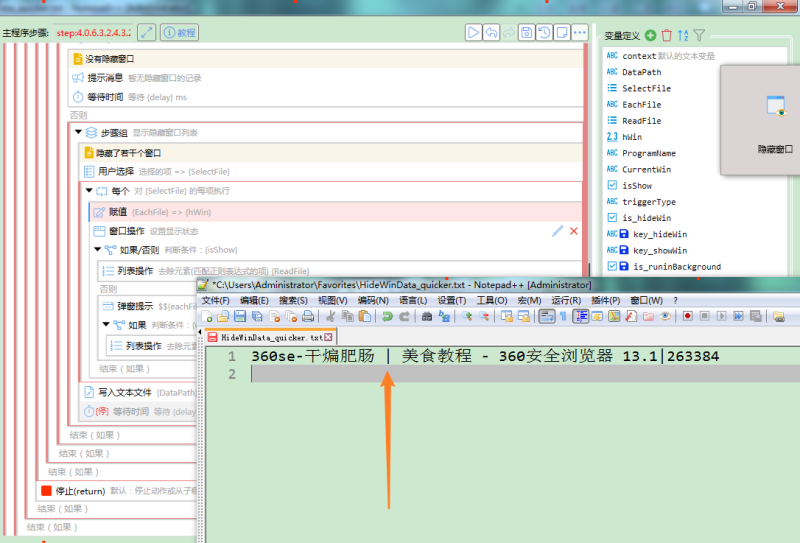800x543 pixels.
Task: Collapse the 如果/否则 step under 窗口操作
Action: pos(97,249)
